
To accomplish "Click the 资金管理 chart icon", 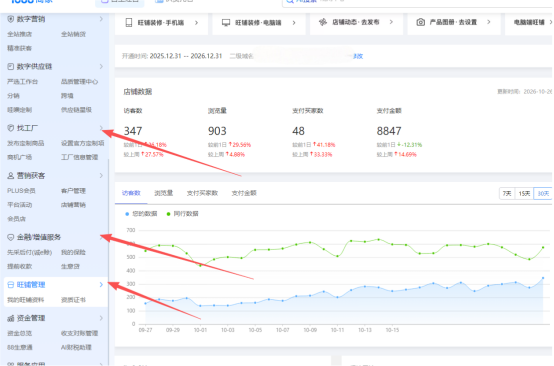I will pyautogui.click(x=11, y=318).
